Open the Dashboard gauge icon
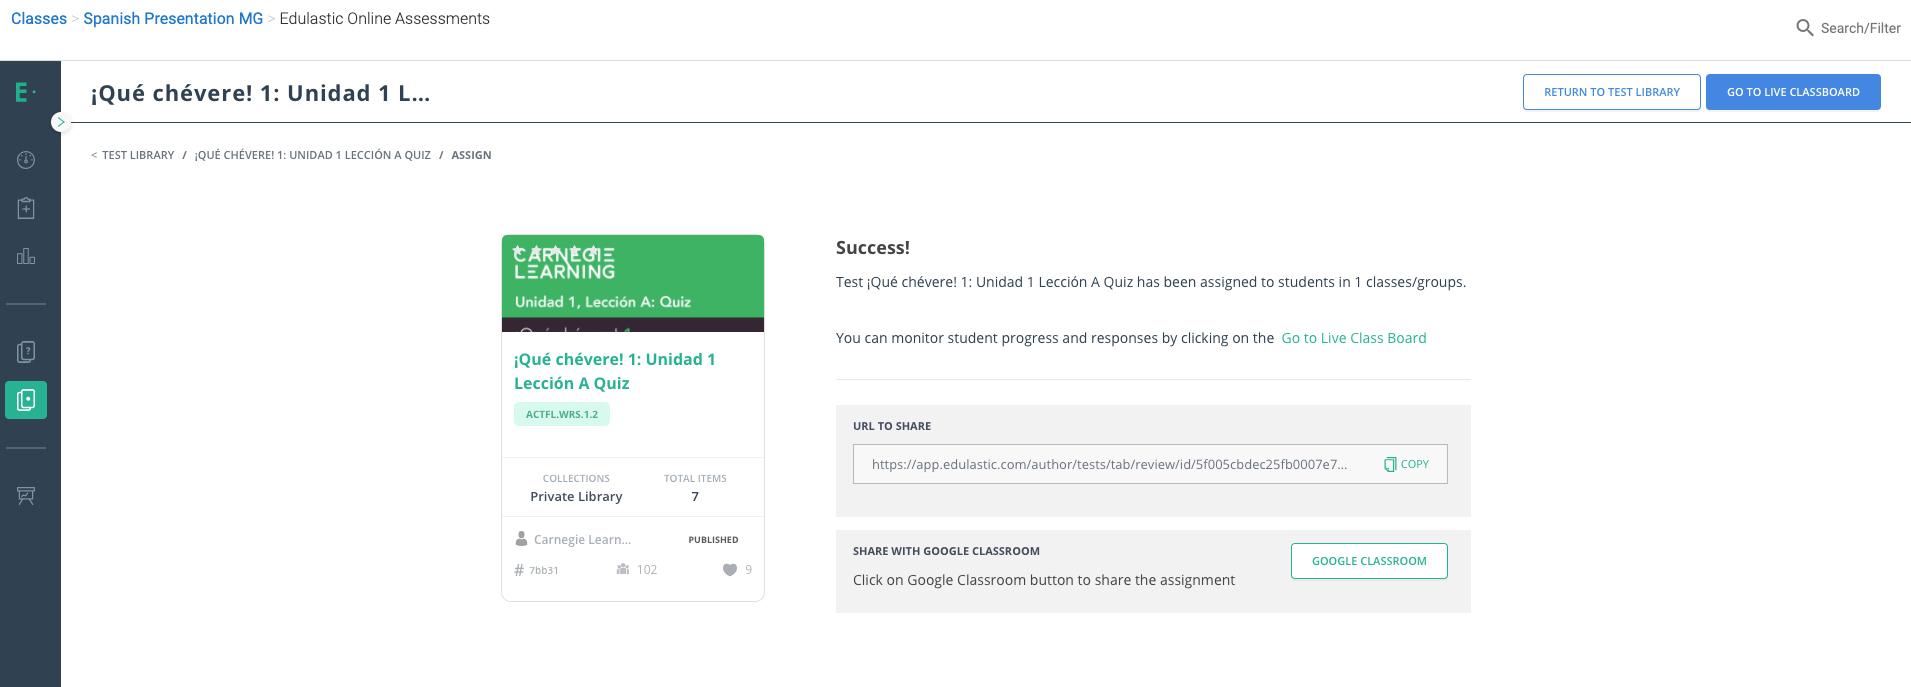Screen dimensions: 1911x687 click(26, 160)
